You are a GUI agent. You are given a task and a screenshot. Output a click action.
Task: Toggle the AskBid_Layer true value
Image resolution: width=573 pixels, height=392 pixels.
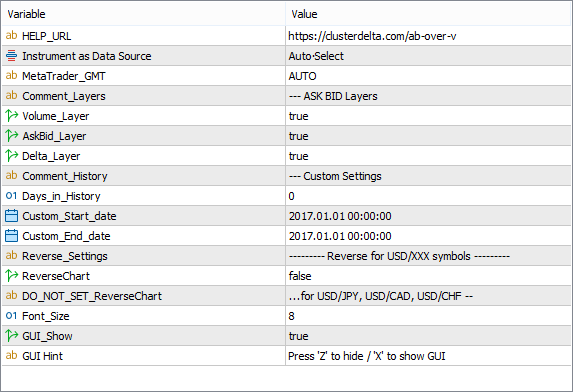click(428, 136)
